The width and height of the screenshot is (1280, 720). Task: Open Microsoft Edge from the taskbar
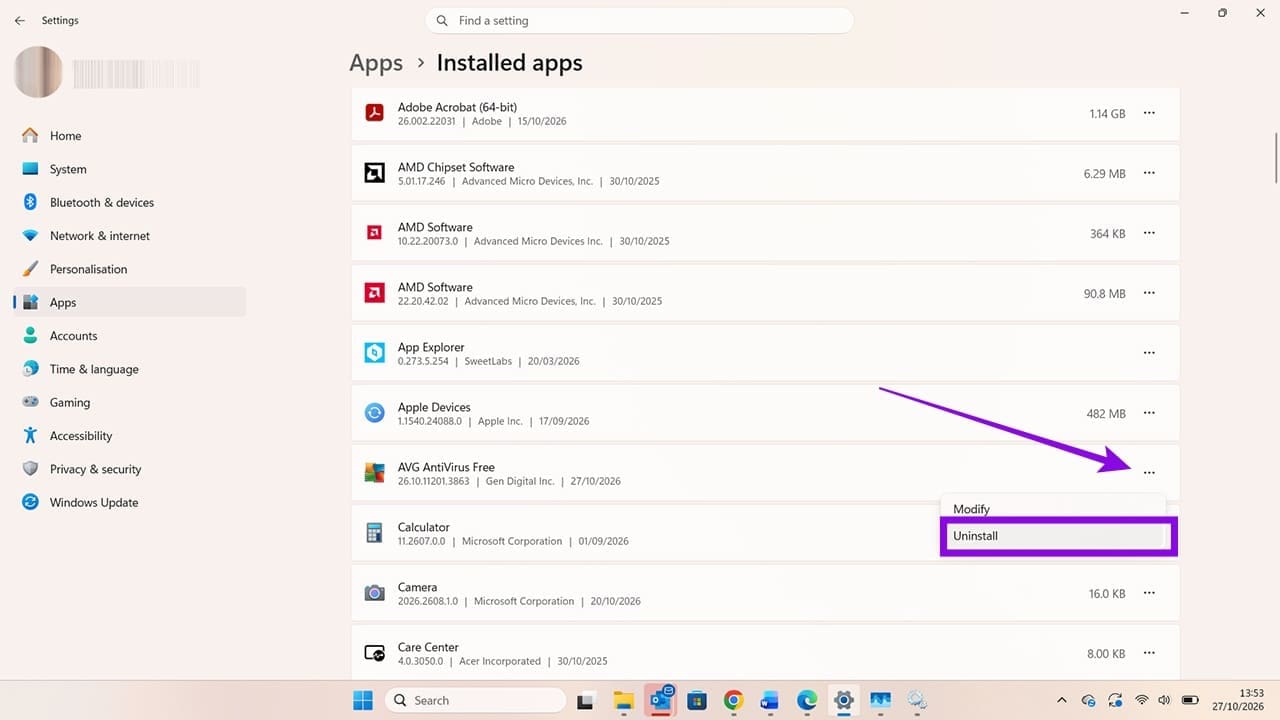(806, 700)
